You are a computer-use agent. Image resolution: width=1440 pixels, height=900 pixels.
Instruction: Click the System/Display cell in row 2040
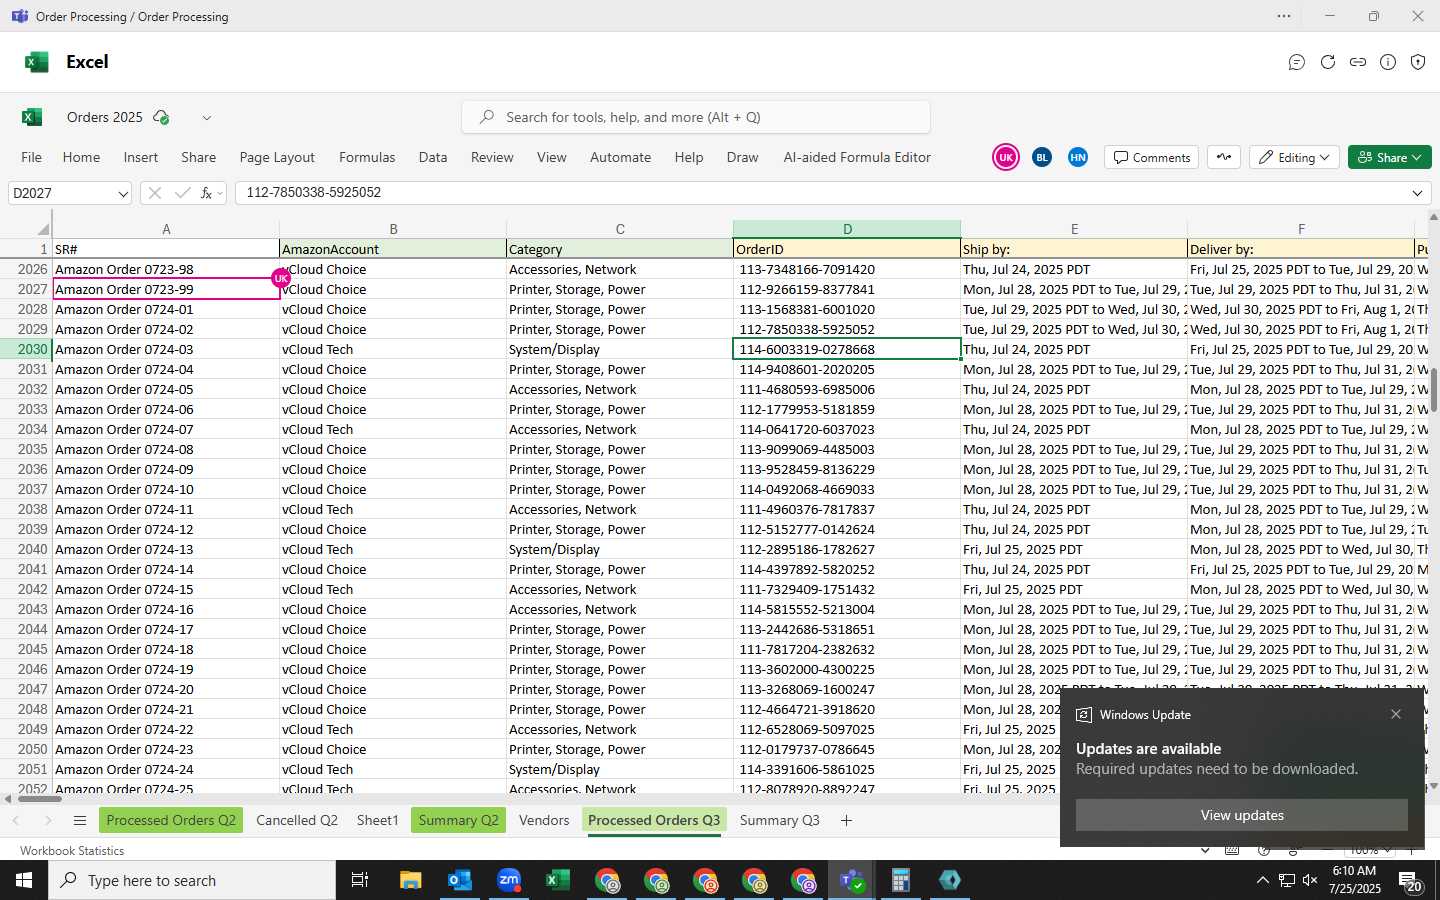[620, 549]
